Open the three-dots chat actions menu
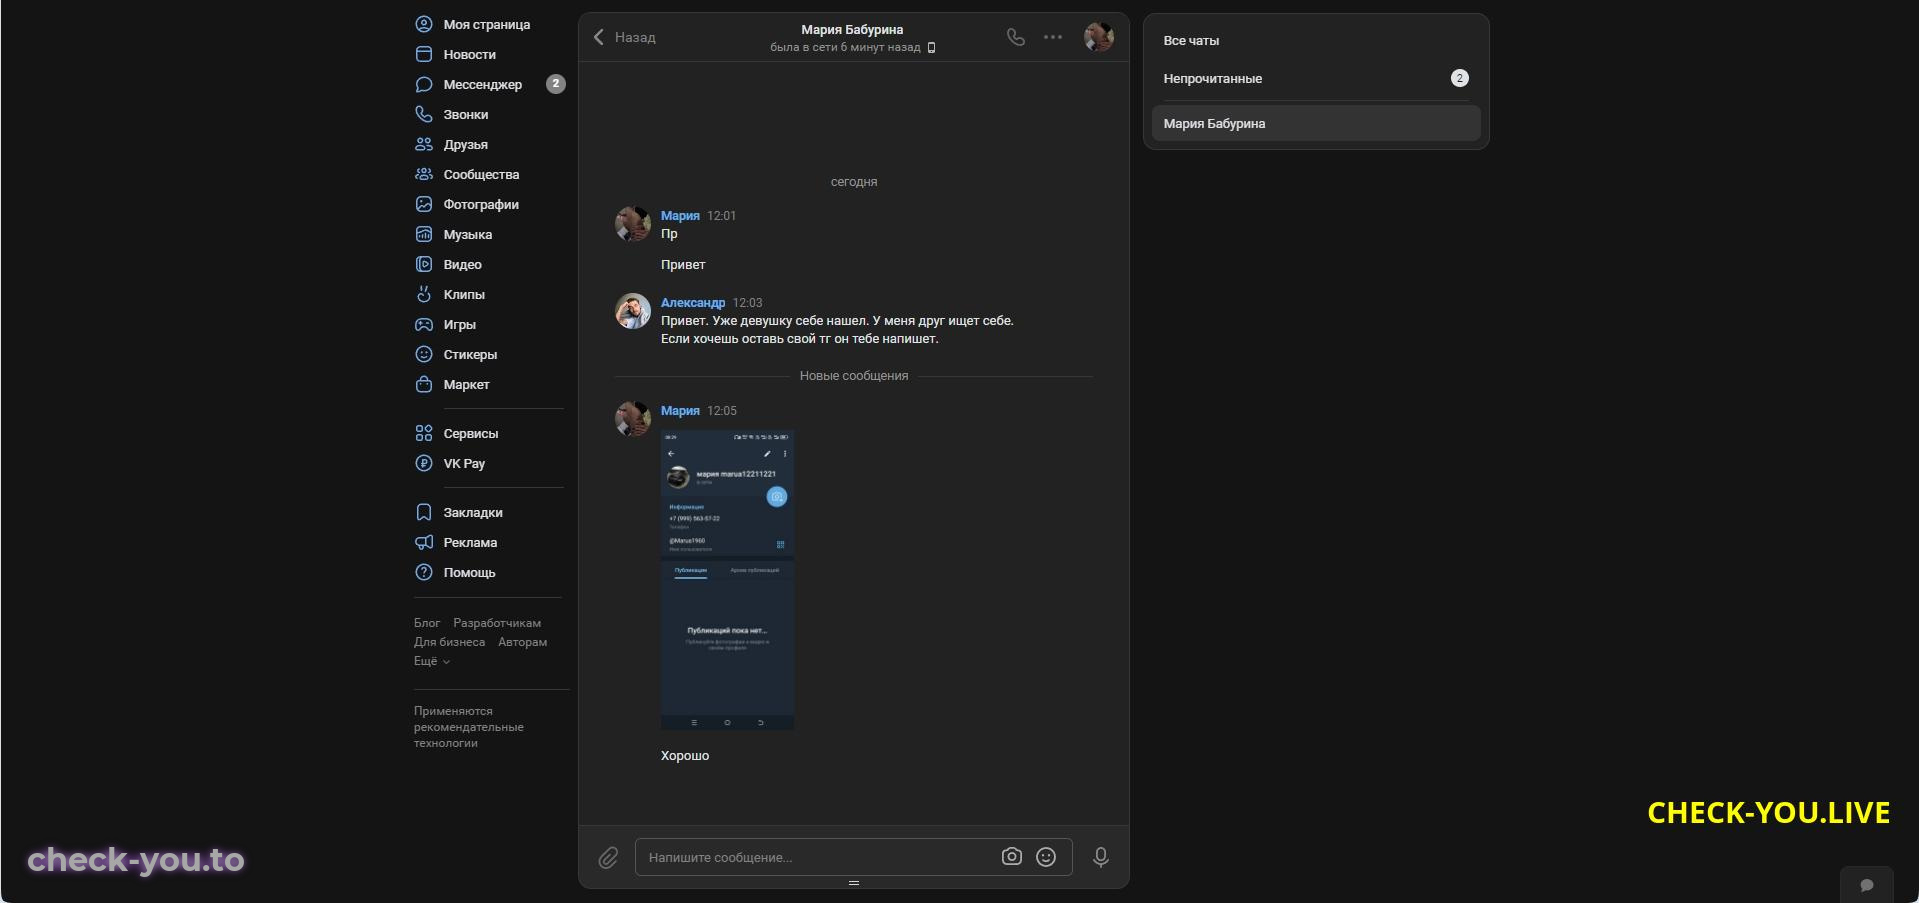The image size is (1919, 903). (1053, 37)
